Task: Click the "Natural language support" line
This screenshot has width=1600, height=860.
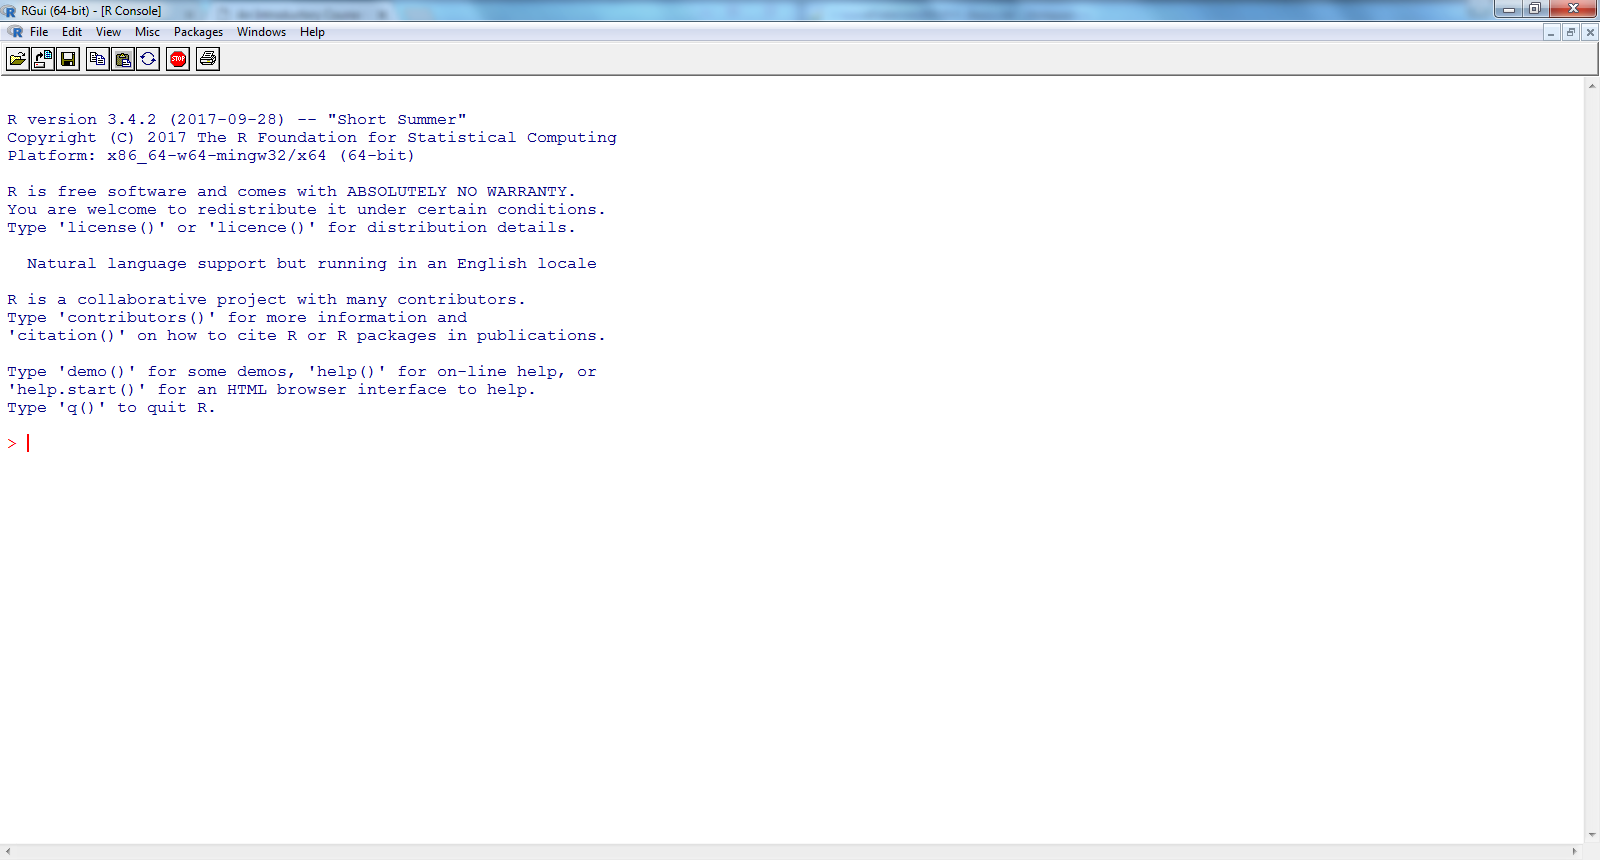Action: coord(312,264)
